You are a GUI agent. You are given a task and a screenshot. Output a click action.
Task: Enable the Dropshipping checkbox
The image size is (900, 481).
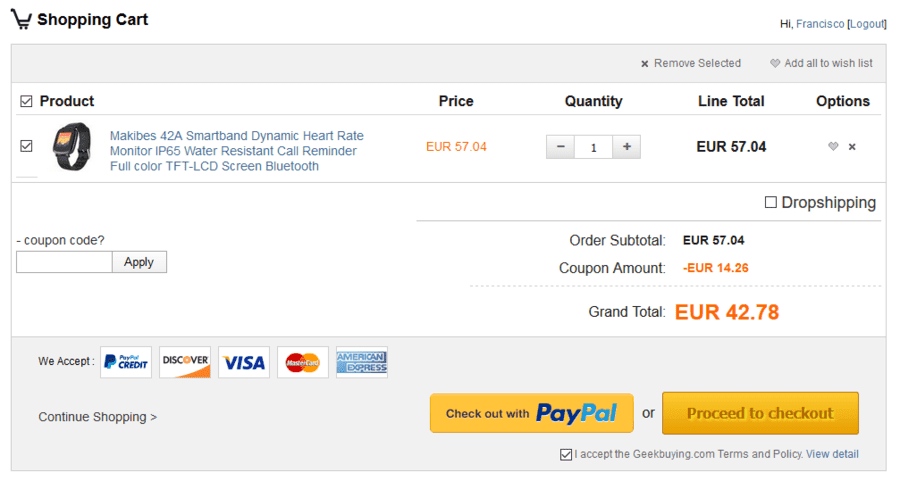click(x=771, y=202)
